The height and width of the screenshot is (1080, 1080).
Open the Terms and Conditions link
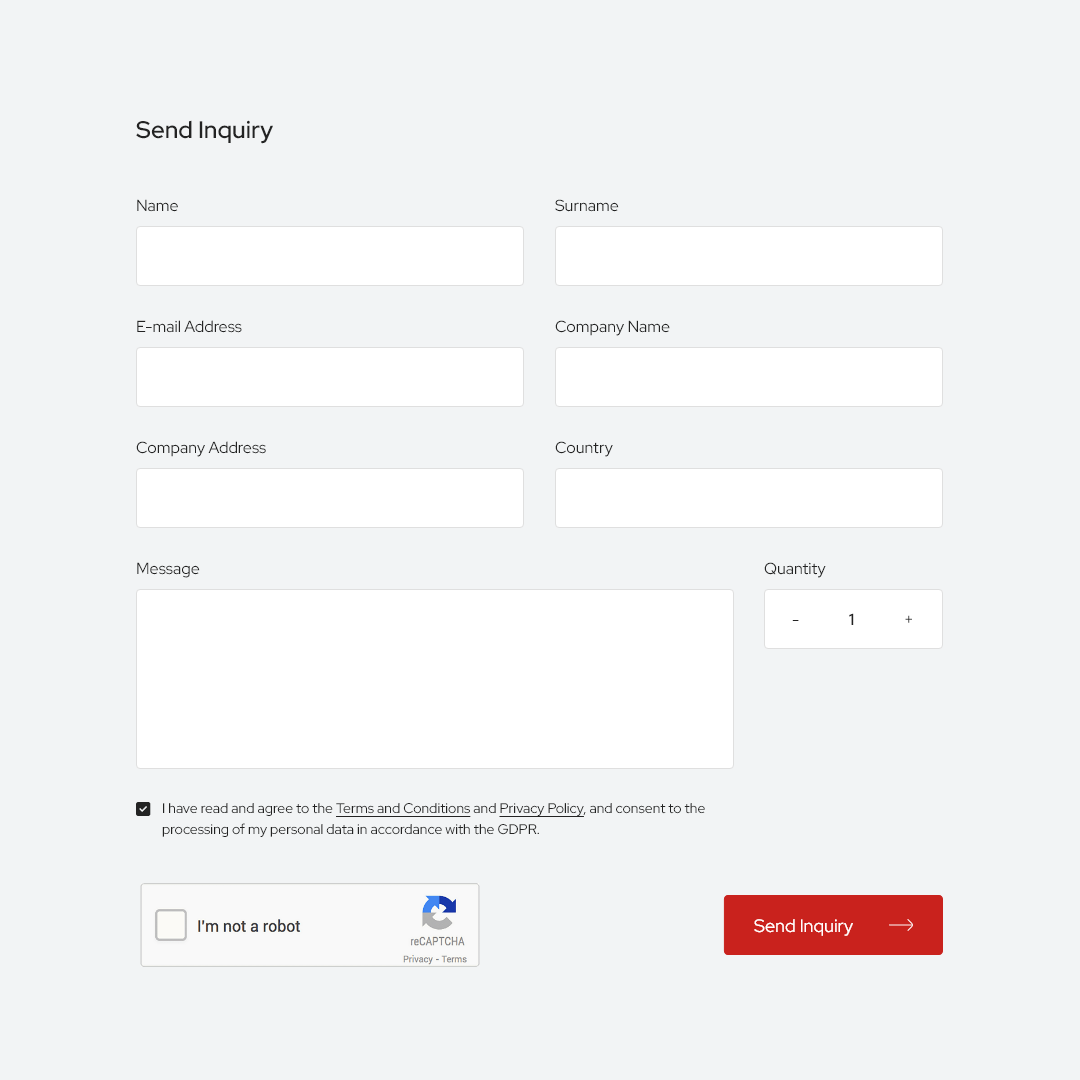tap(403, 808)
